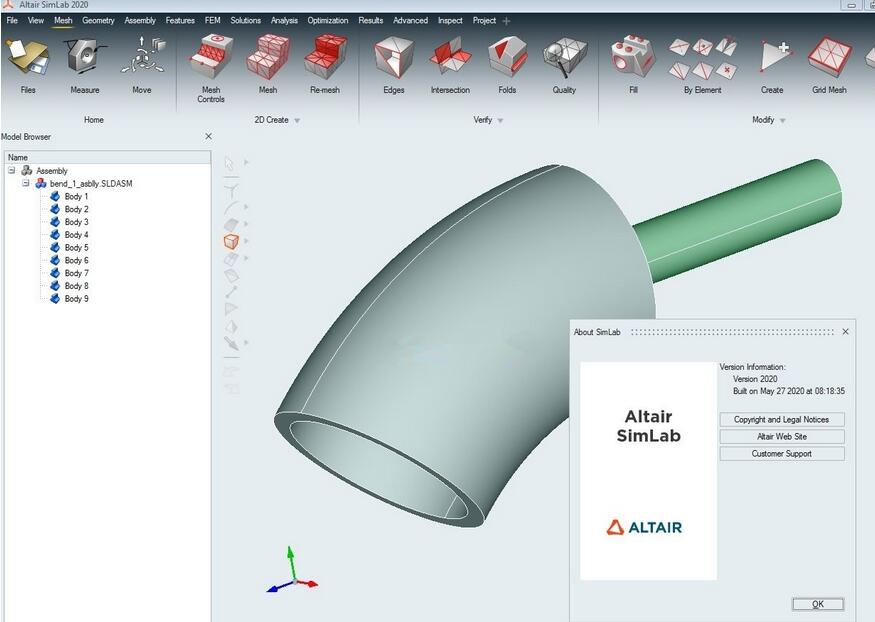Open the mesh Quality tool
The height and width of the screenshot is (622, 875).
point(564,65)
